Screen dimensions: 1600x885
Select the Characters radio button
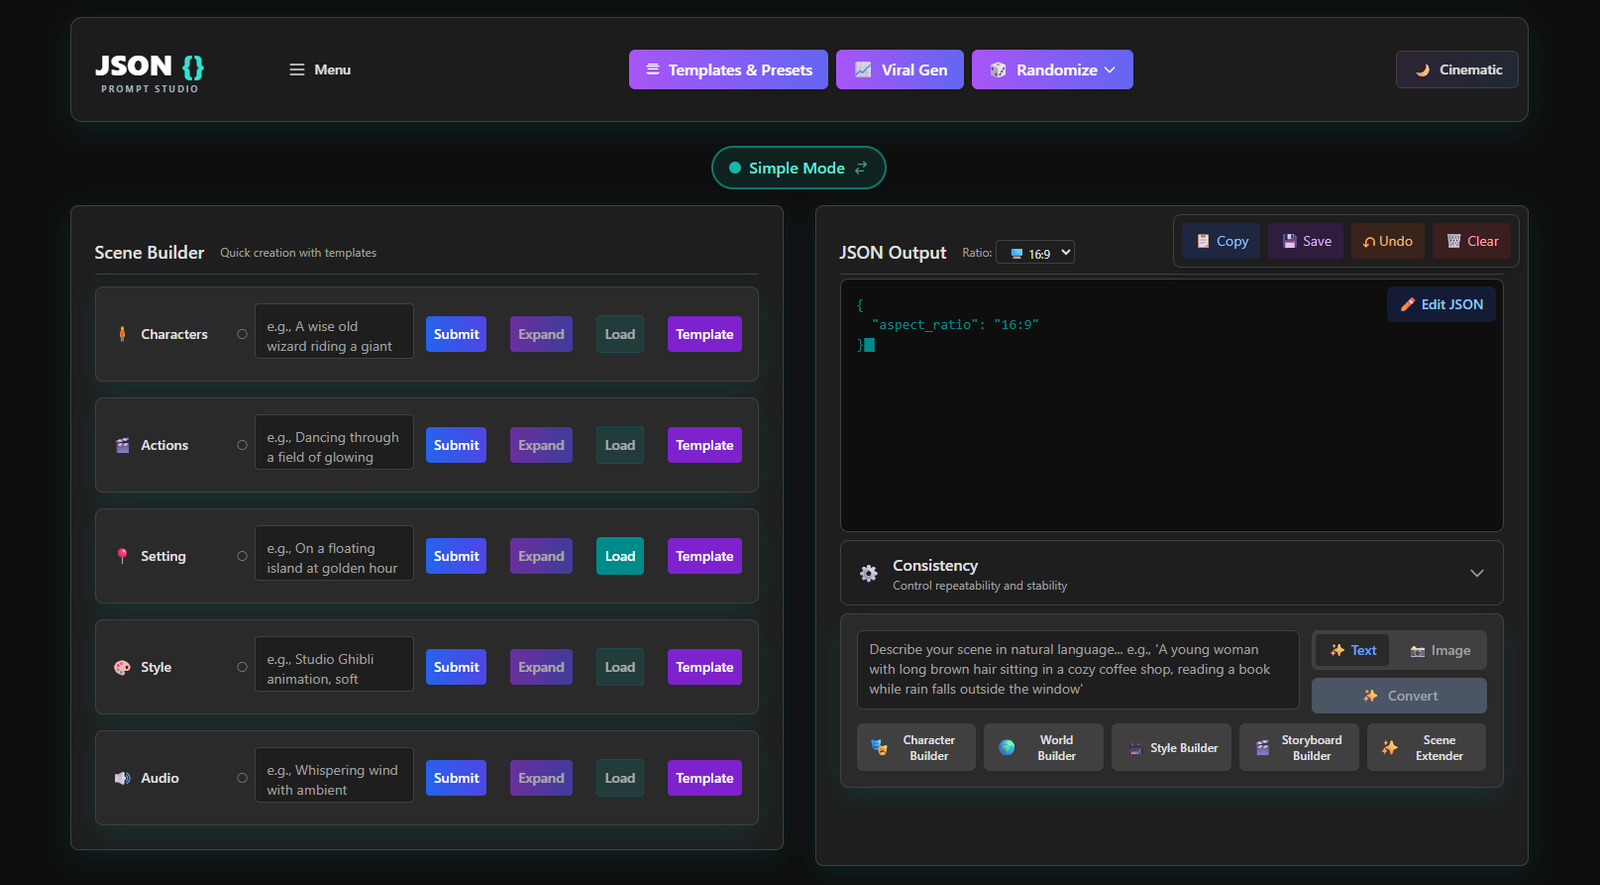pos(242,334)
